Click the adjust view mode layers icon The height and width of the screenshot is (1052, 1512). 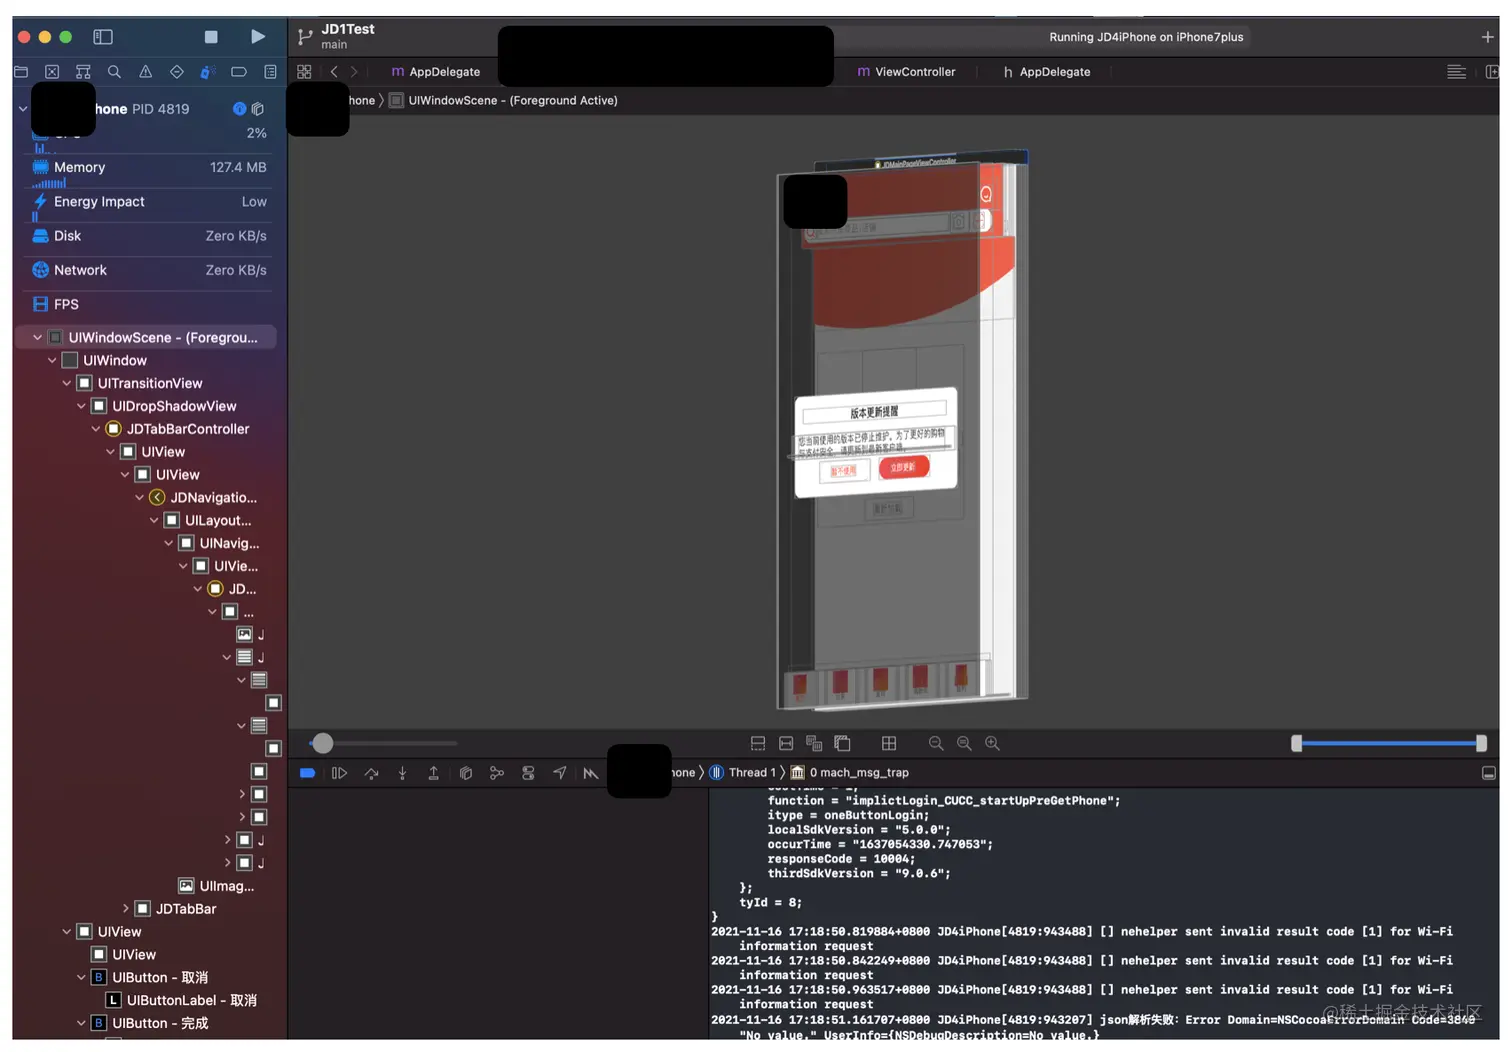tap(814, 744)
